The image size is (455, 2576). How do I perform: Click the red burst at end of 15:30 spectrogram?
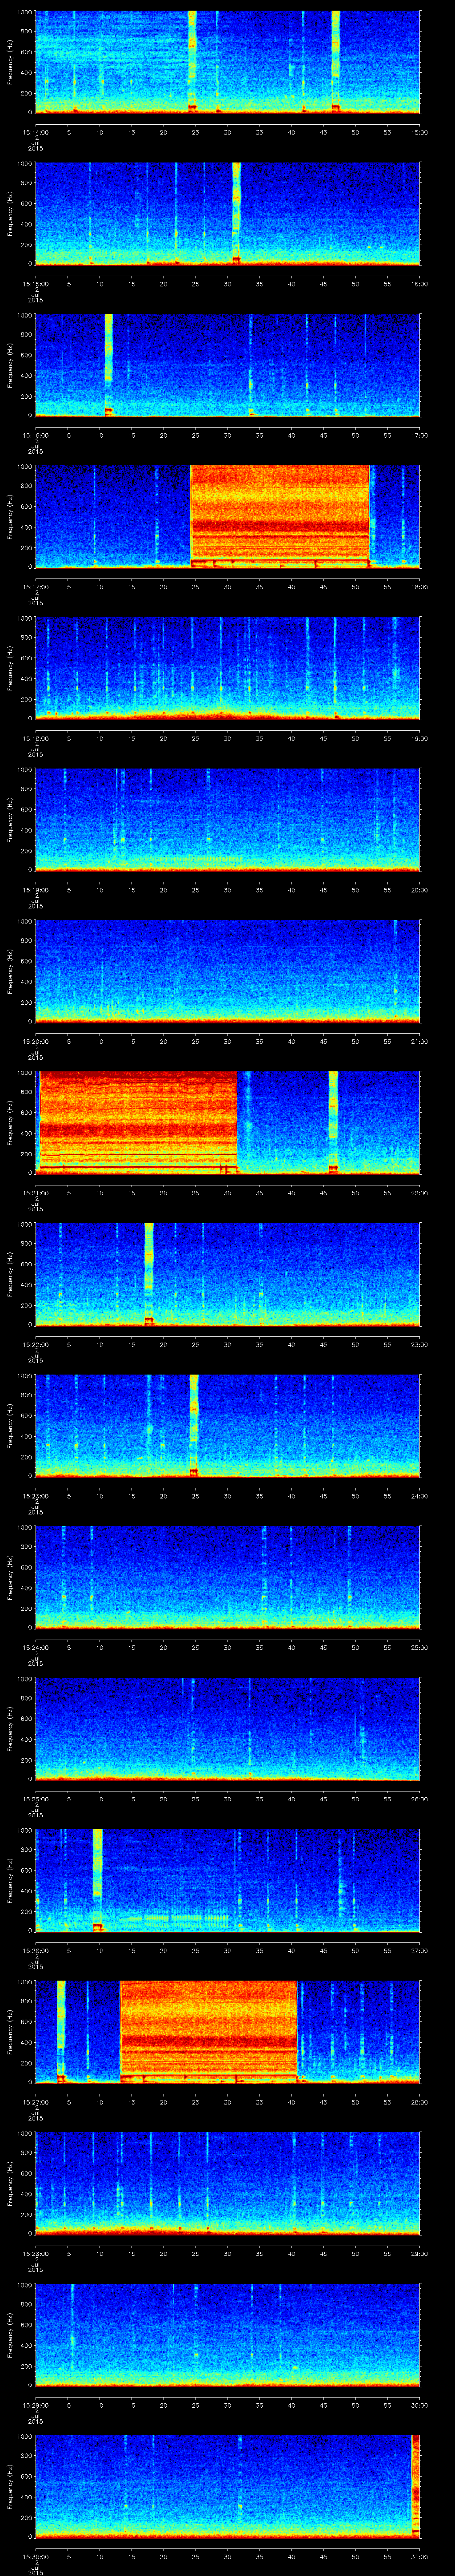[x=415, y=2483]
